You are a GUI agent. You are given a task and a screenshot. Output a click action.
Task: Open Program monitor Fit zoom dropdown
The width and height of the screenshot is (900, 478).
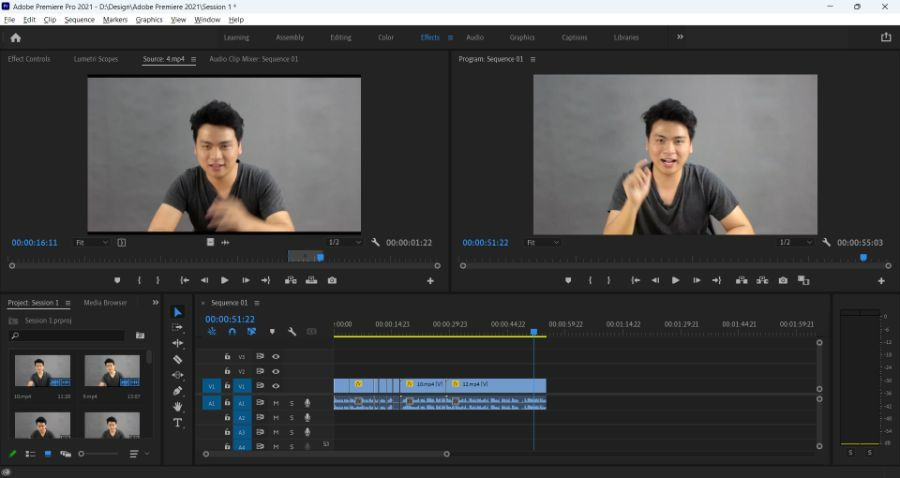(542, 243)
